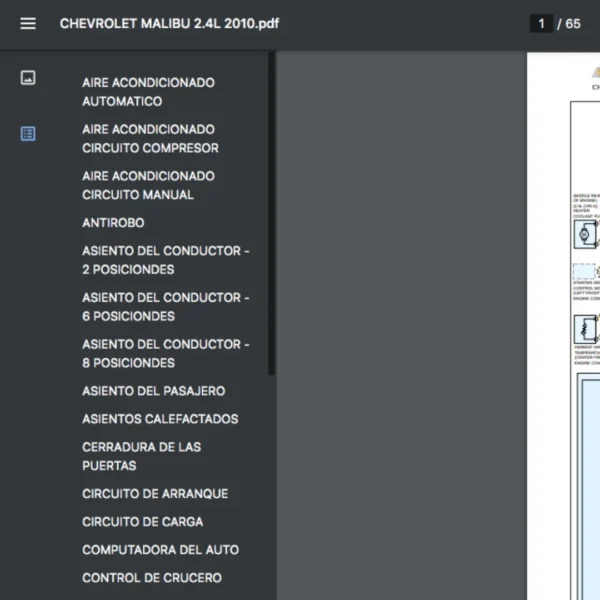Go to COMPUTADORA DEL AUTO section
This screenshot has width=600, height=600.
point(160,550)
